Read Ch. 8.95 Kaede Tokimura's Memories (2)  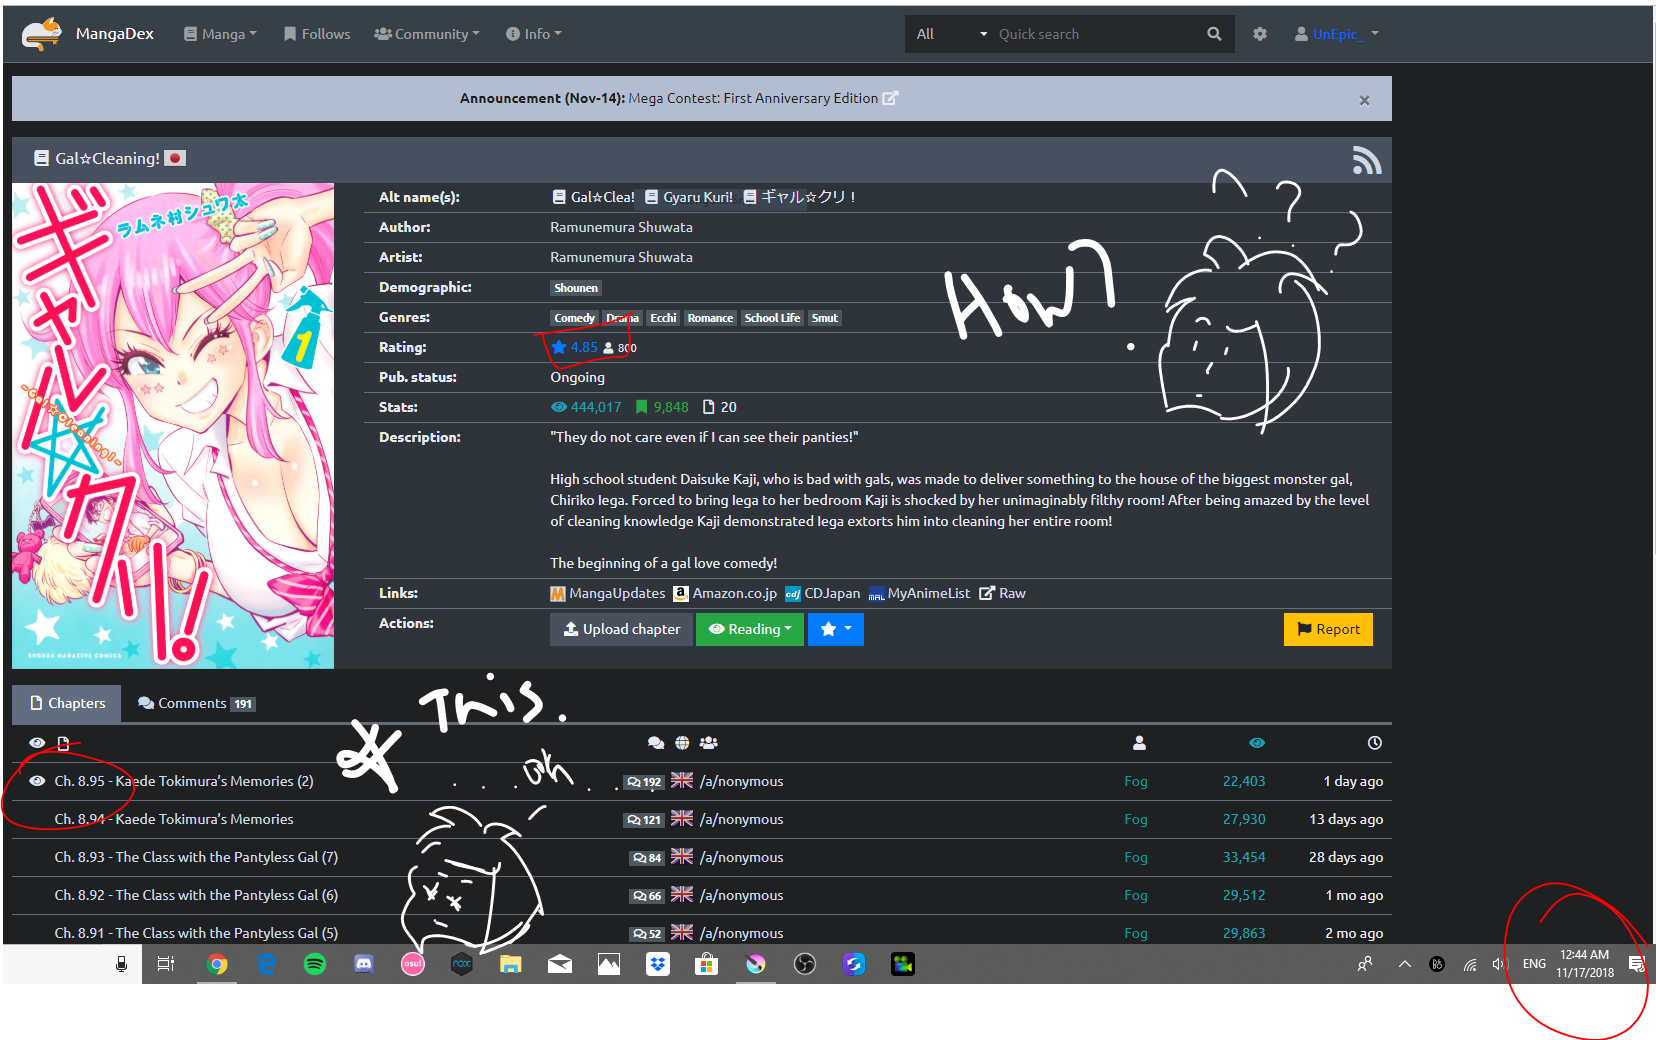click(184, 781)
